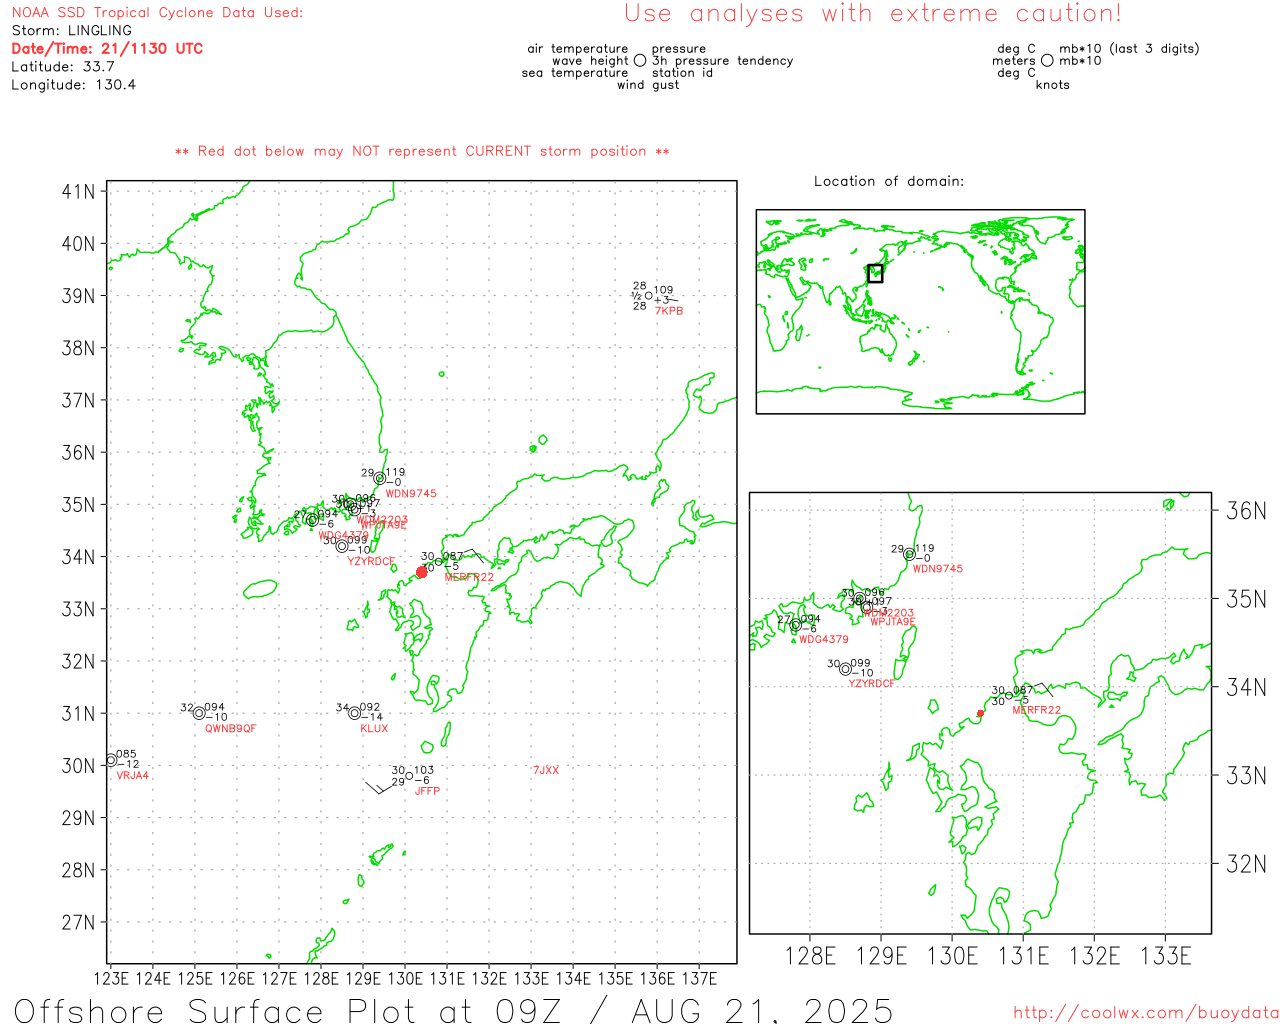
Task: Click the station circle above QWNB9QF
Action: tap(199, 713)
